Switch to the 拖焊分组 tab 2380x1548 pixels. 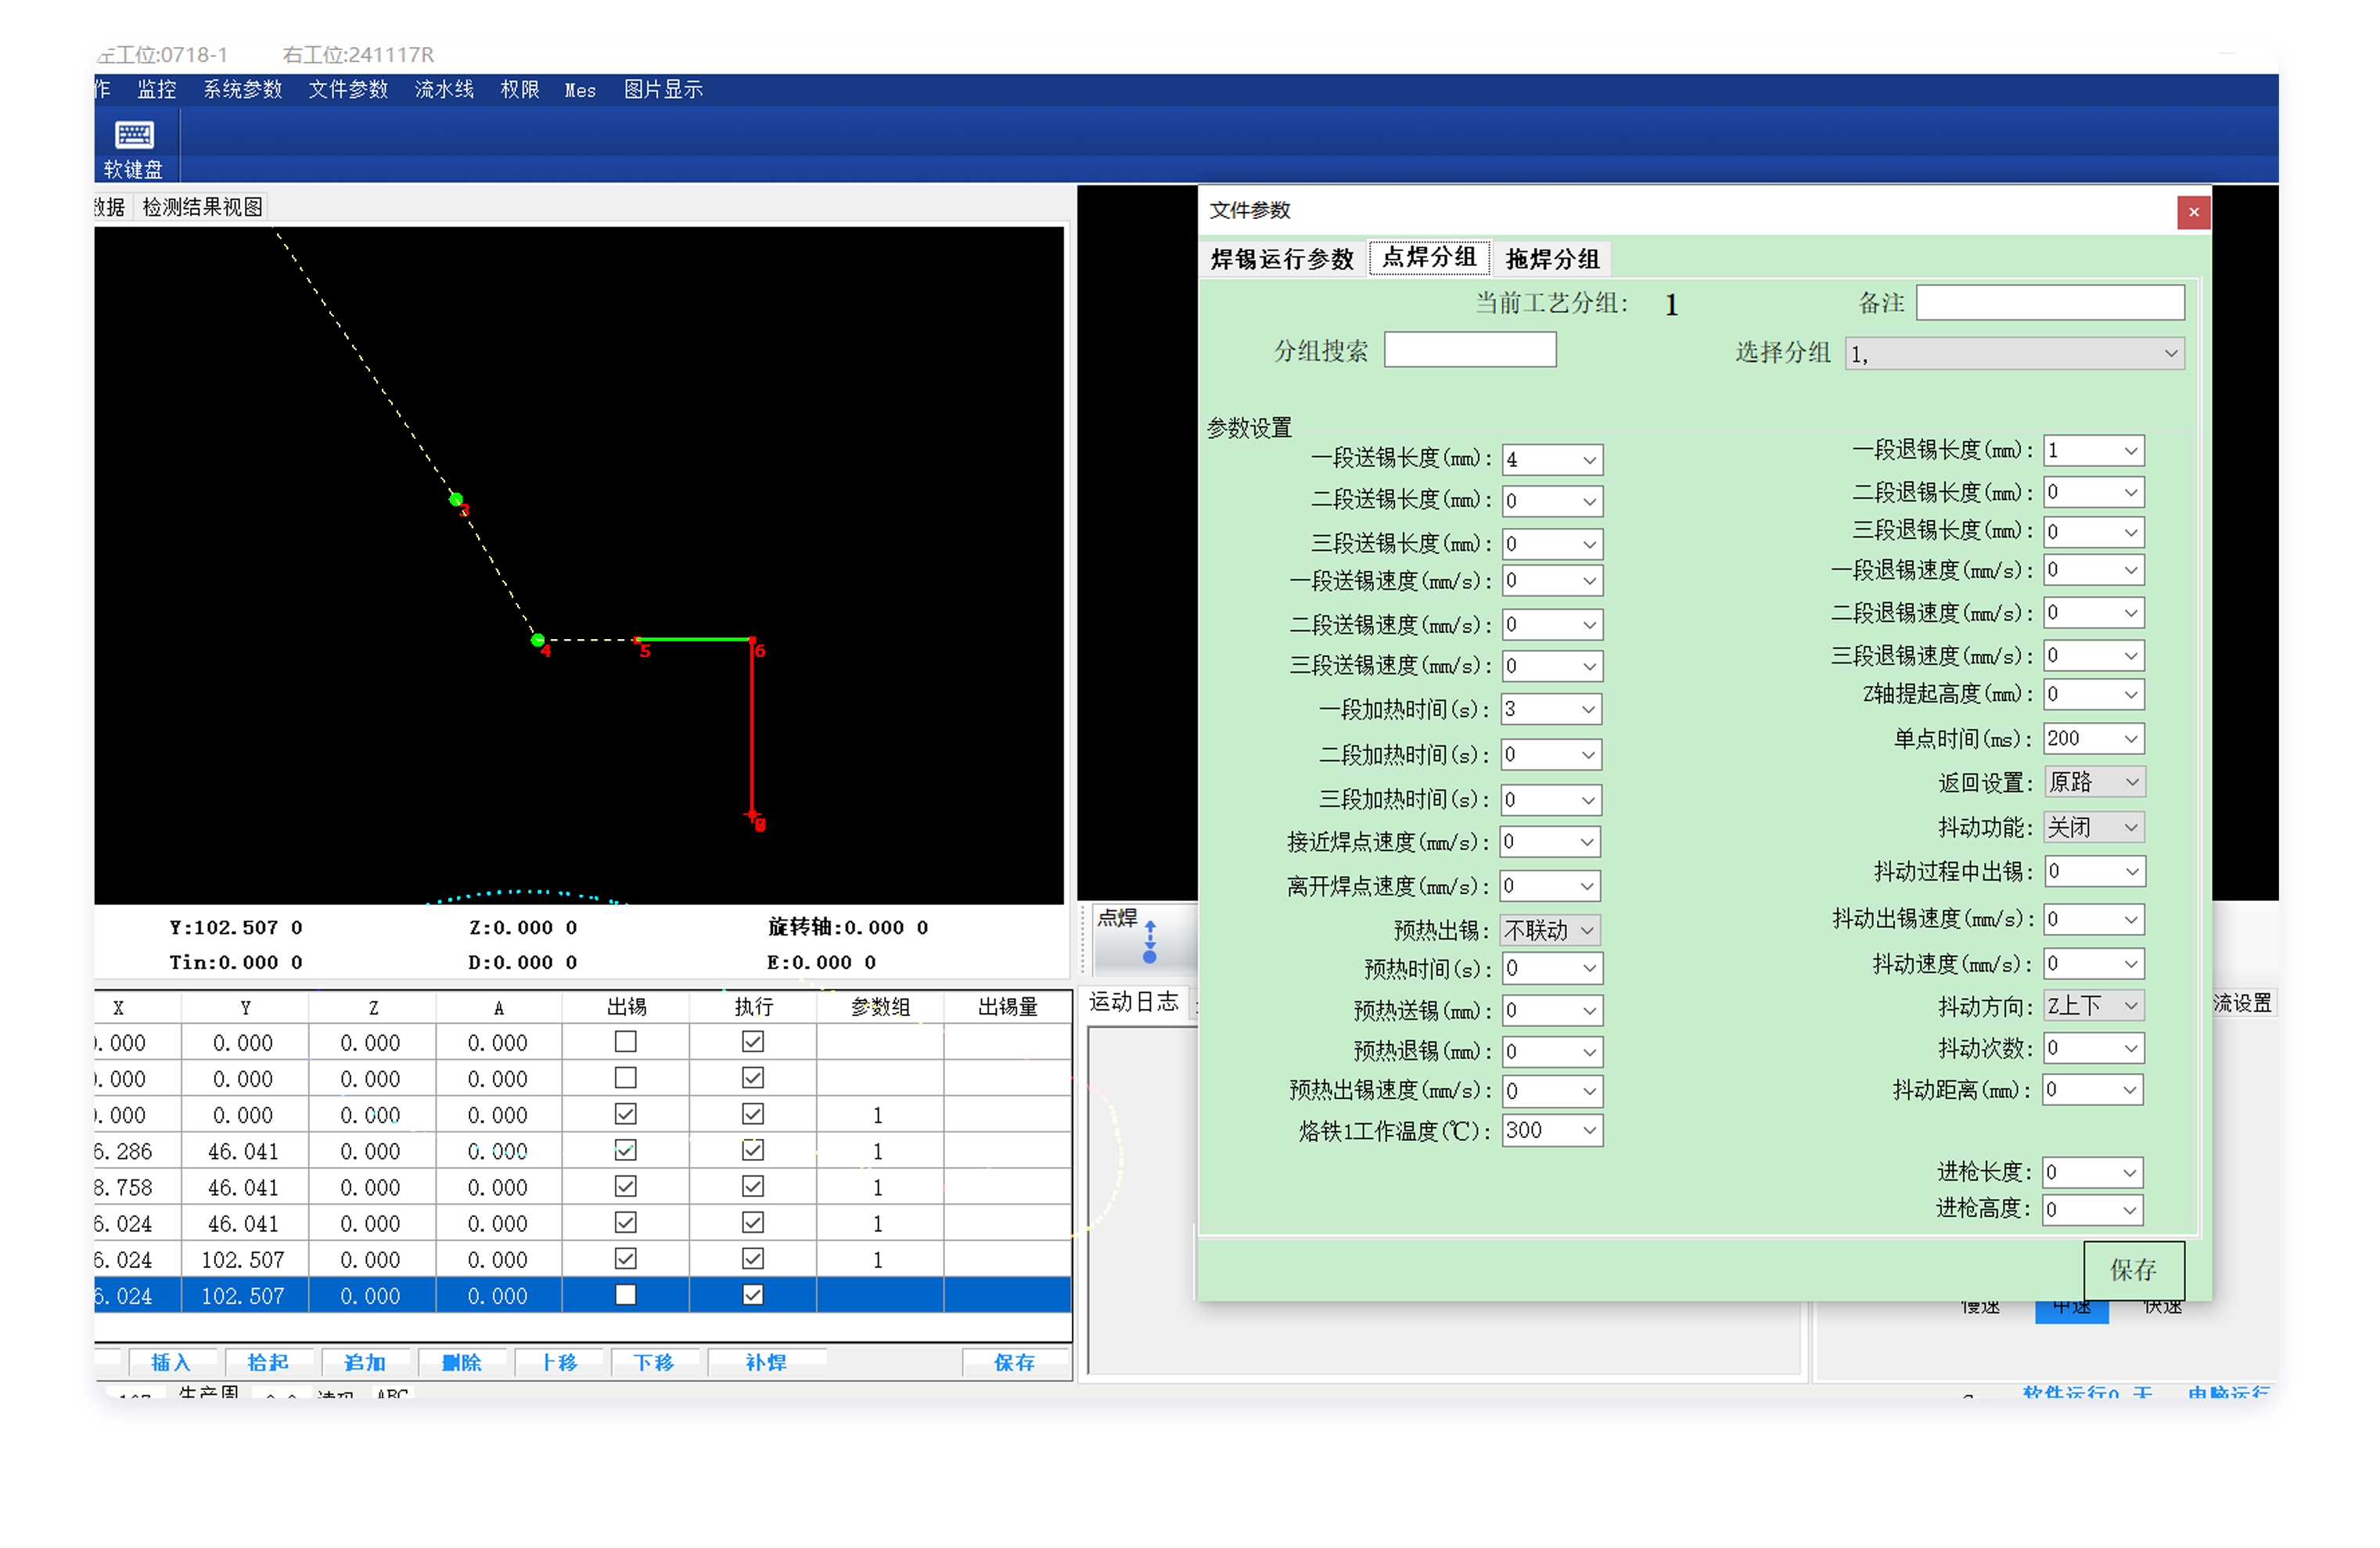(x=1552, y=260)
